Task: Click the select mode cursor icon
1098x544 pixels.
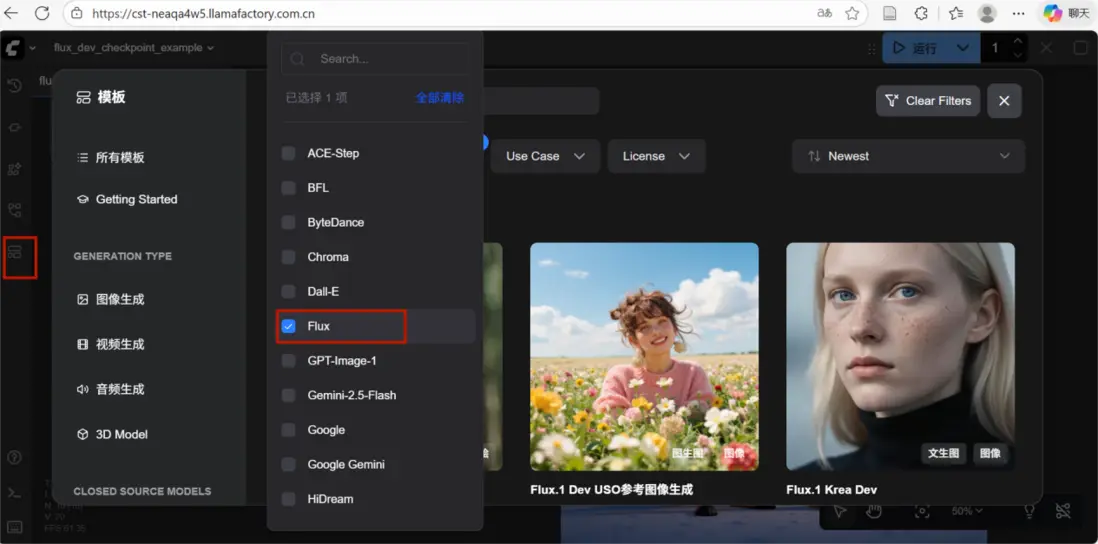Action: click(x=839, y=511)
